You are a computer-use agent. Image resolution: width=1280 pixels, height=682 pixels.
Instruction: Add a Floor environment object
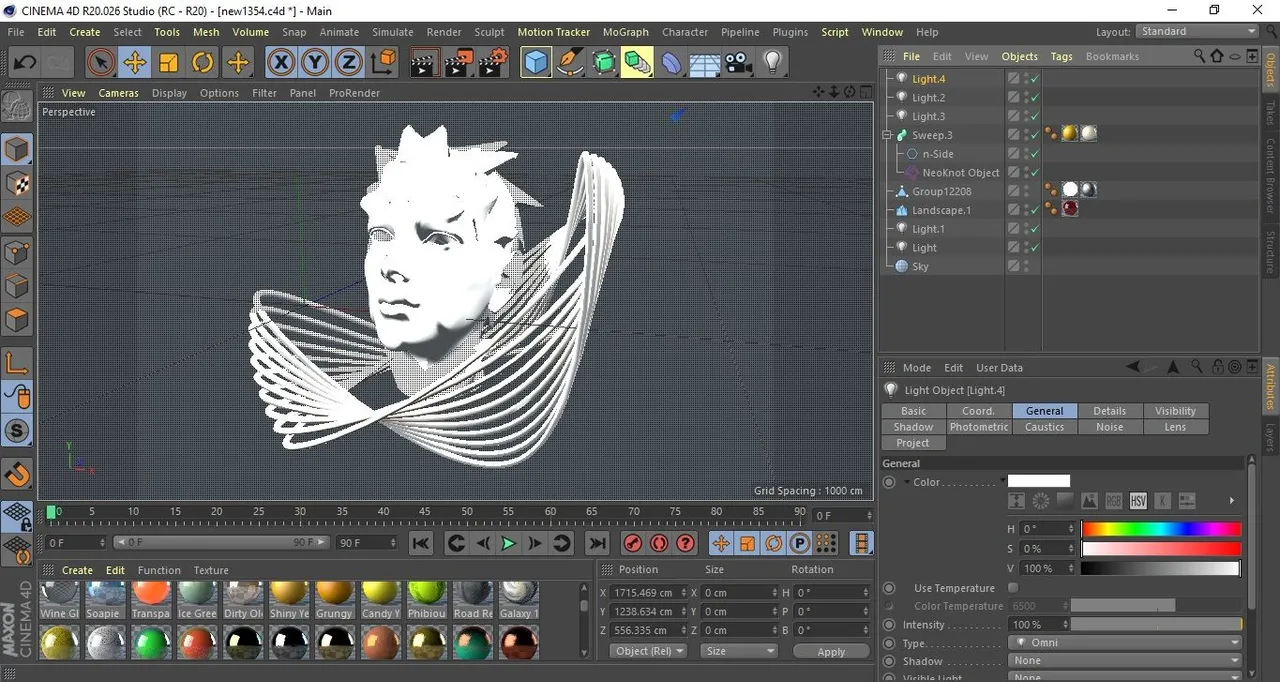705,63
